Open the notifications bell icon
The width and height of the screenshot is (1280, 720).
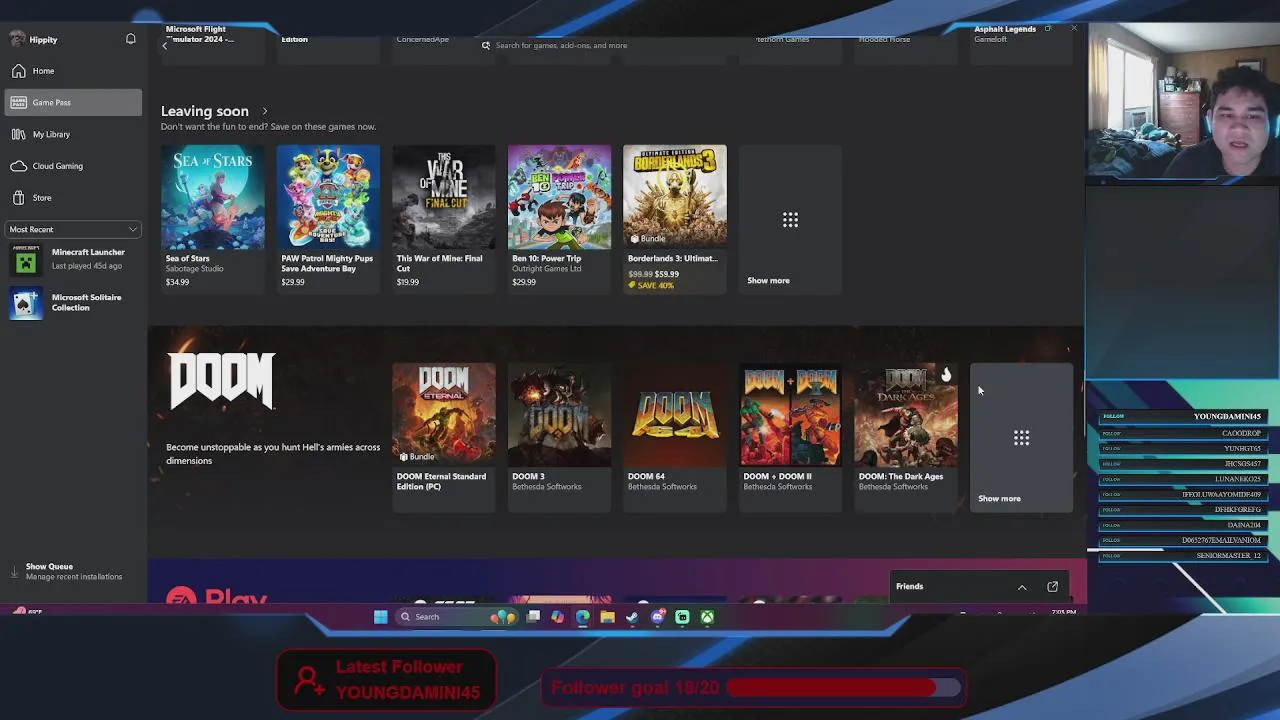click(130, 39)
